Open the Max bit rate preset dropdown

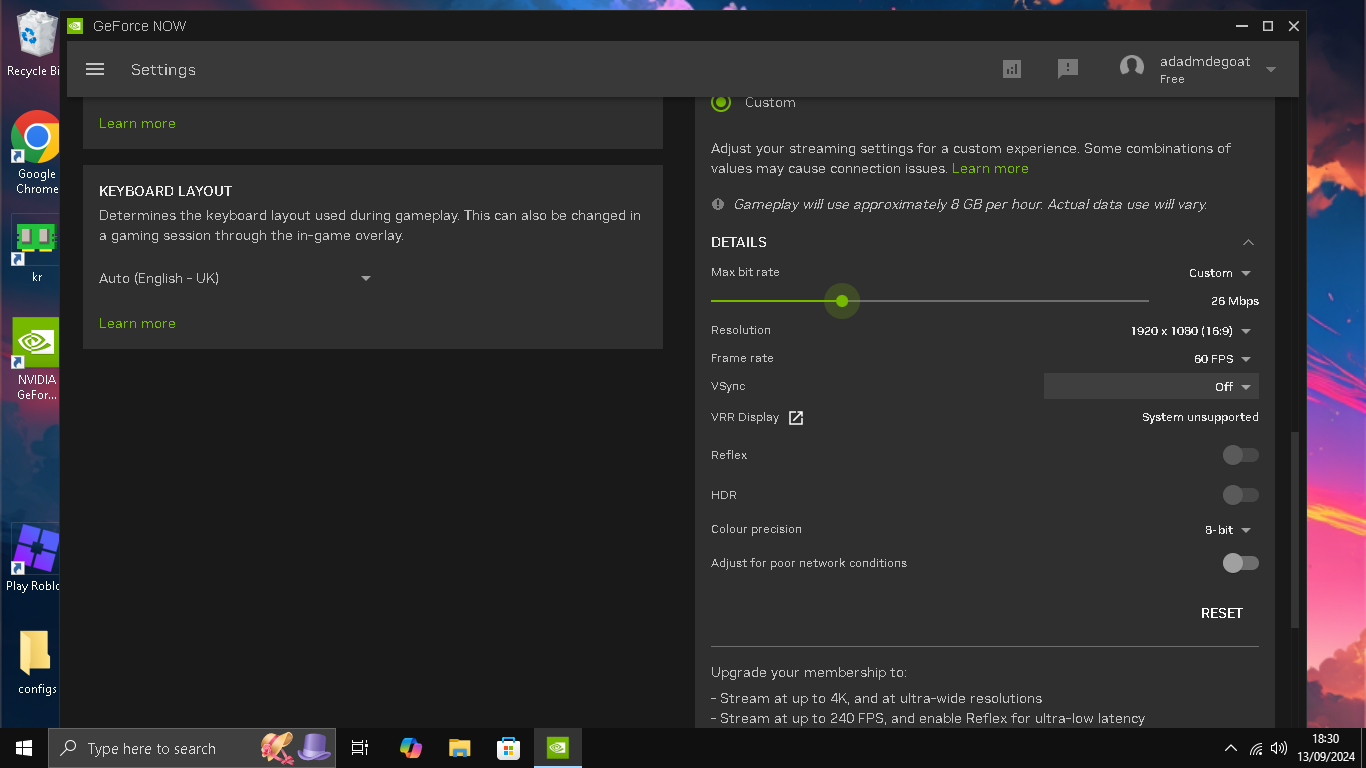[x=1220, y=273]
